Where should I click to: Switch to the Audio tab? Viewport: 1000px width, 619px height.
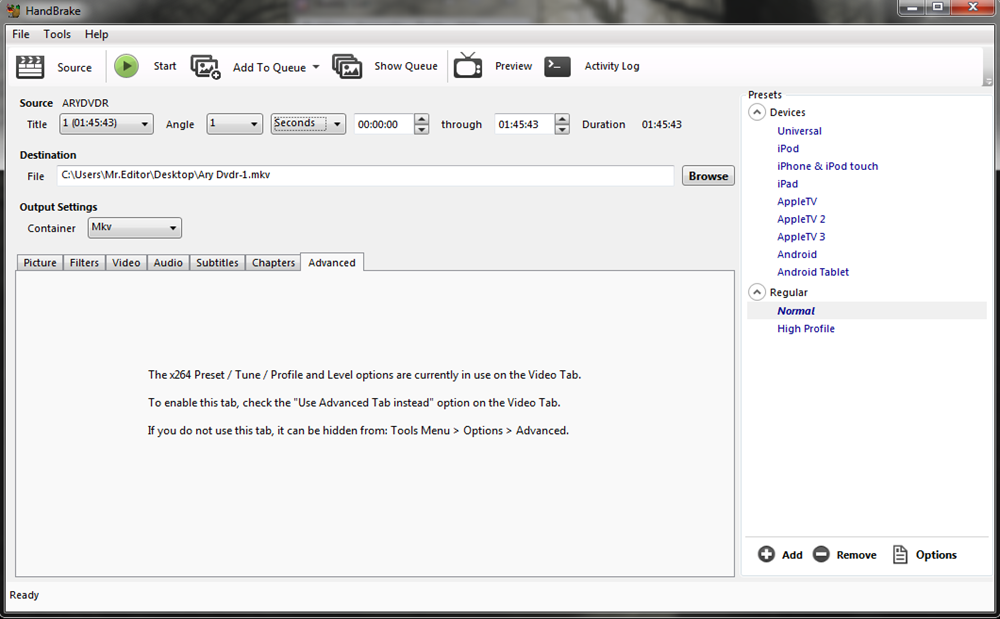(168, 263)
